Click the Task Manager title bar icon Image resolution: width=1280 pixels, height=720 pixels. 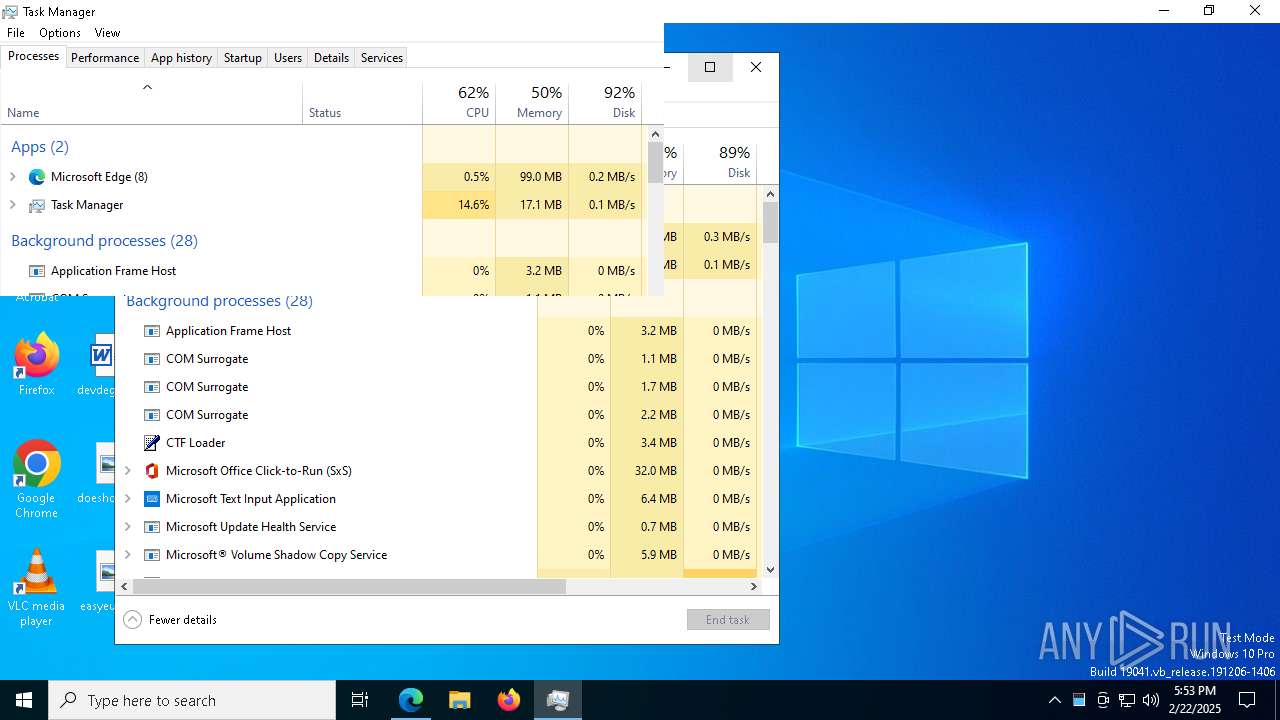coord(10,12)
